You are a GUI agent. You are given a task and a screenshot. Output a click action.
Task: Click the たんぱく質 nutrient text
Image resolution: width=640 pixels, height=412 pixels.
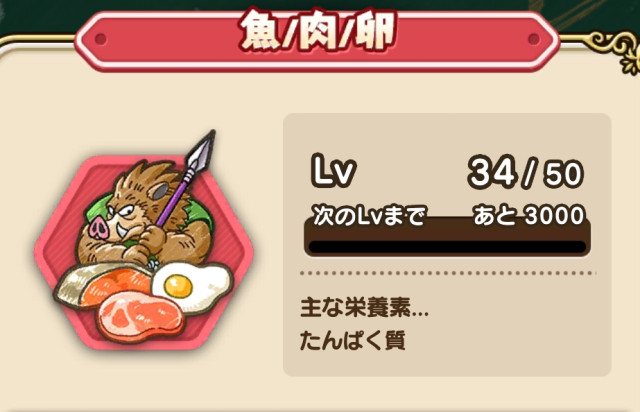353,340
